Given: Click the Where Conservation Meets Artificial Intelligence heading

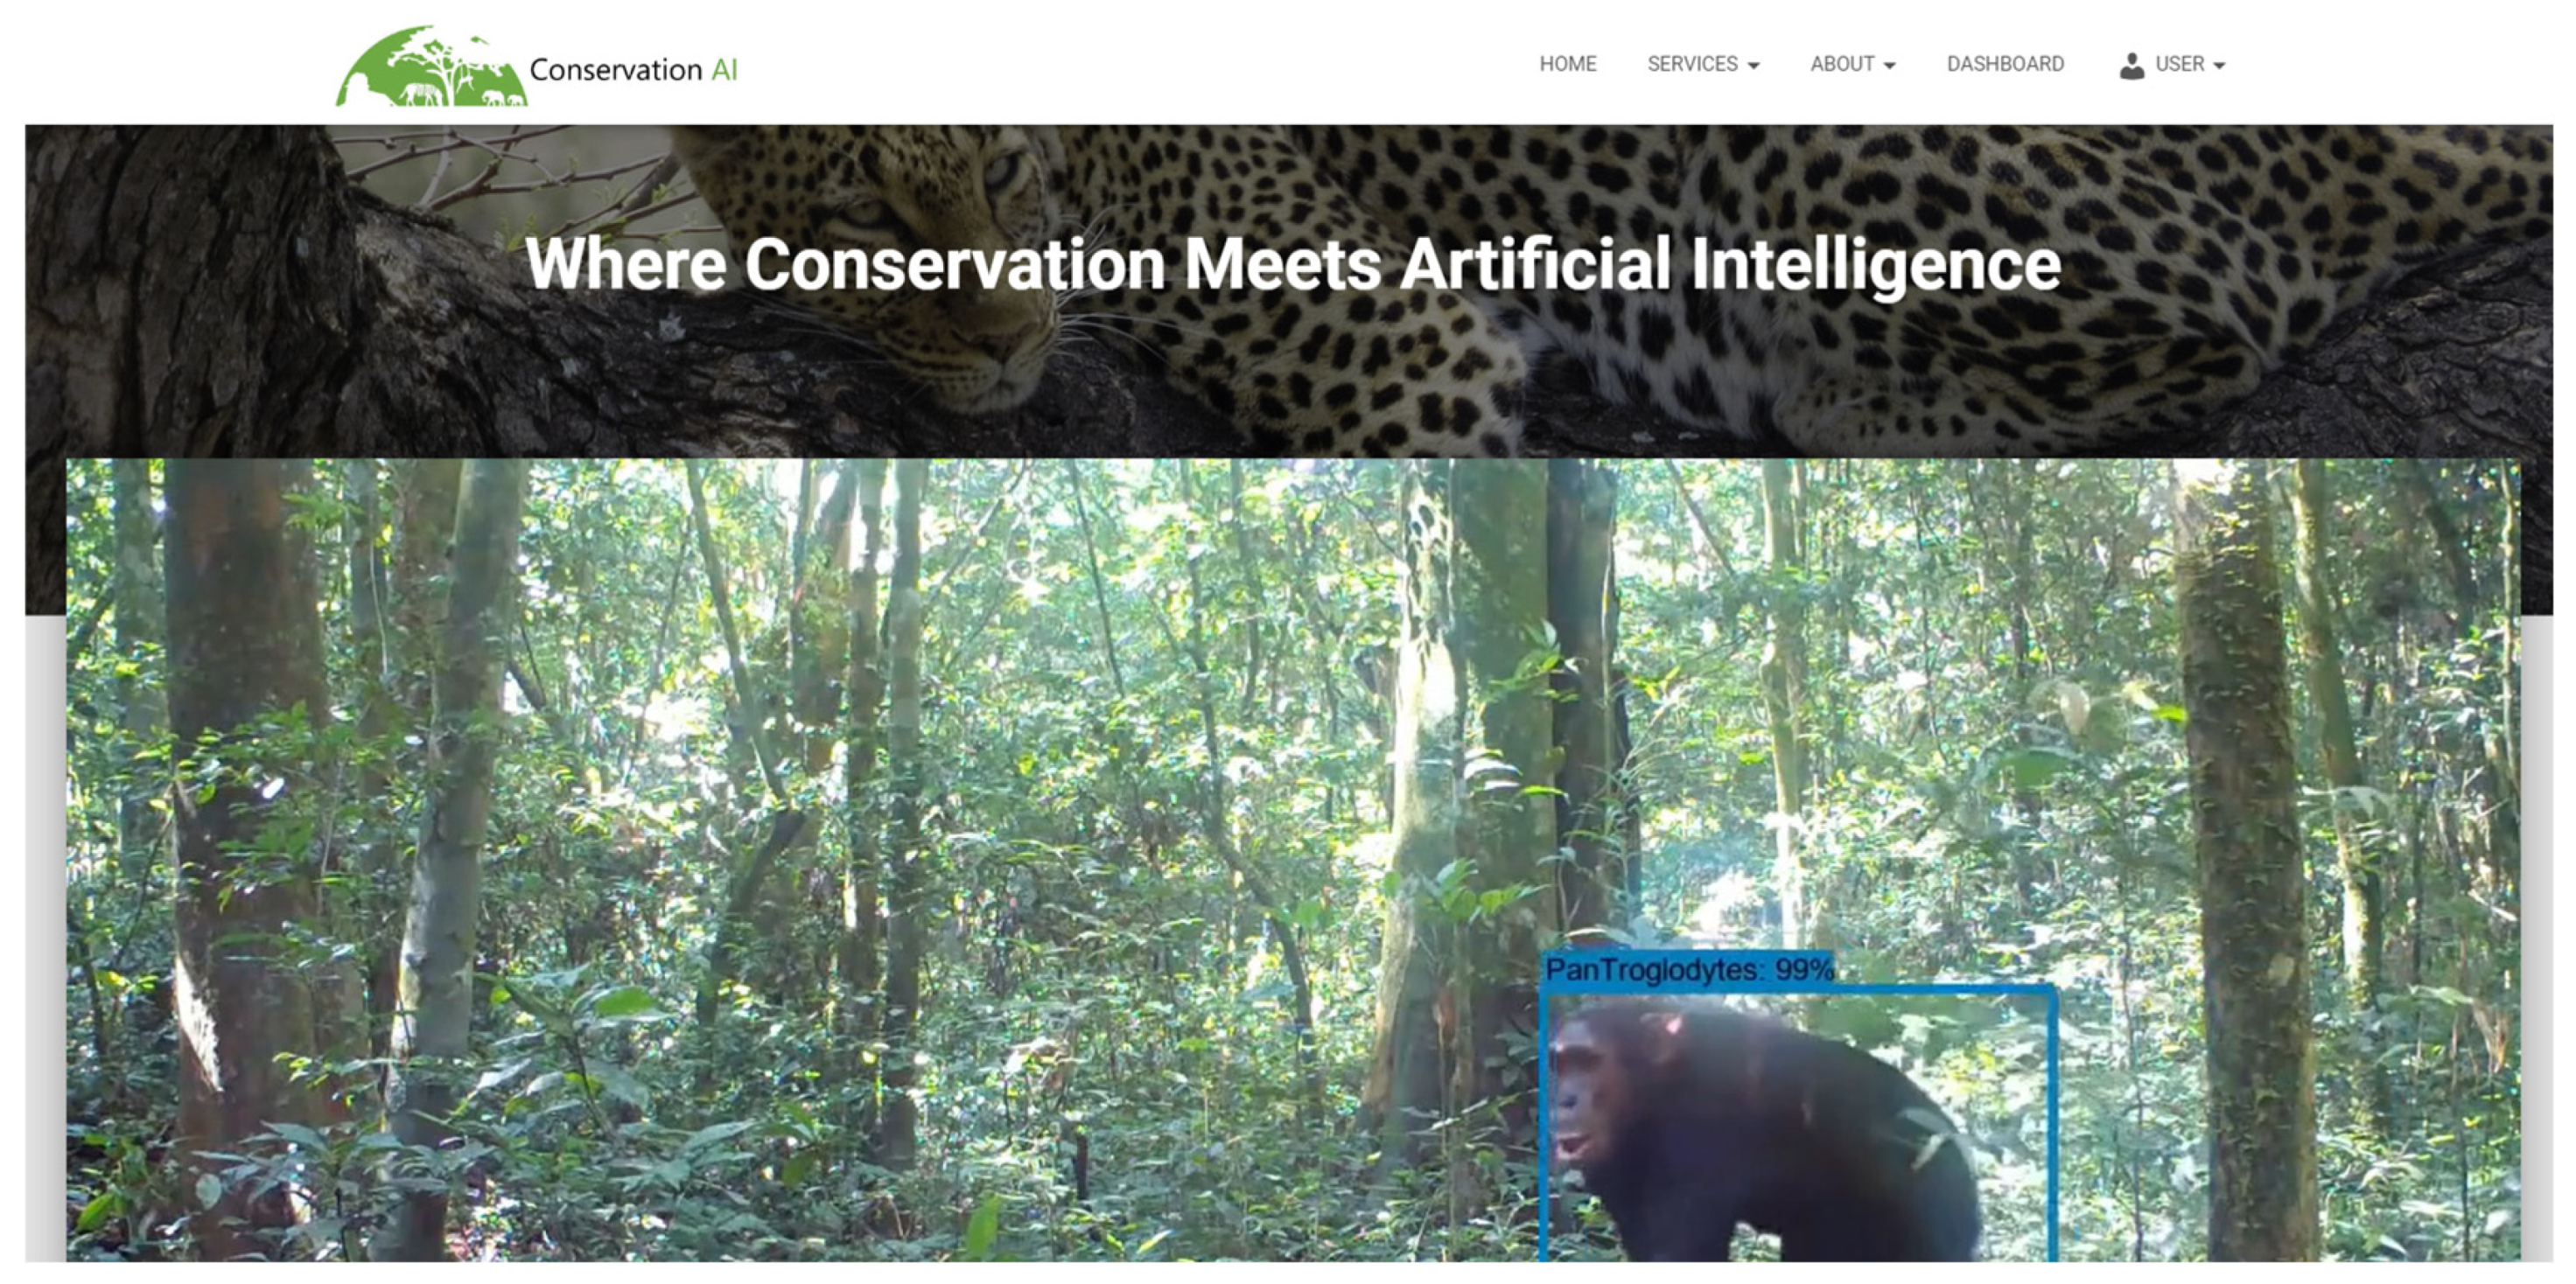Looking at the screenshot, I should coord(1293,264).
